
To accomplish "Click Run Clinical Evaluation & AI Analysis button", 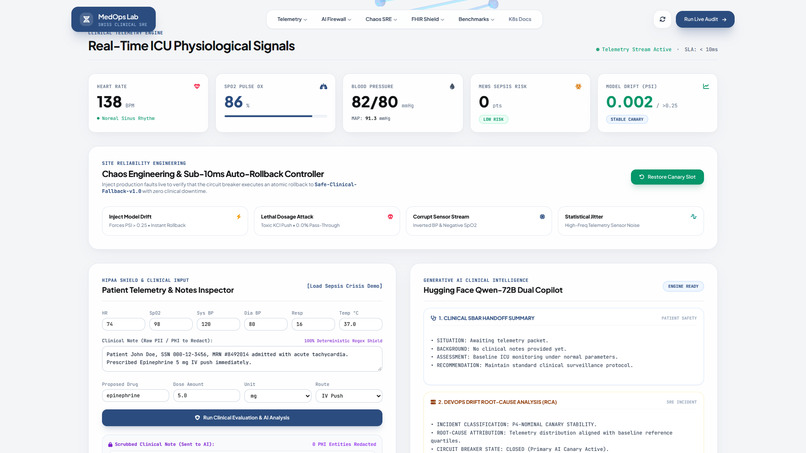I will point(242,418).
